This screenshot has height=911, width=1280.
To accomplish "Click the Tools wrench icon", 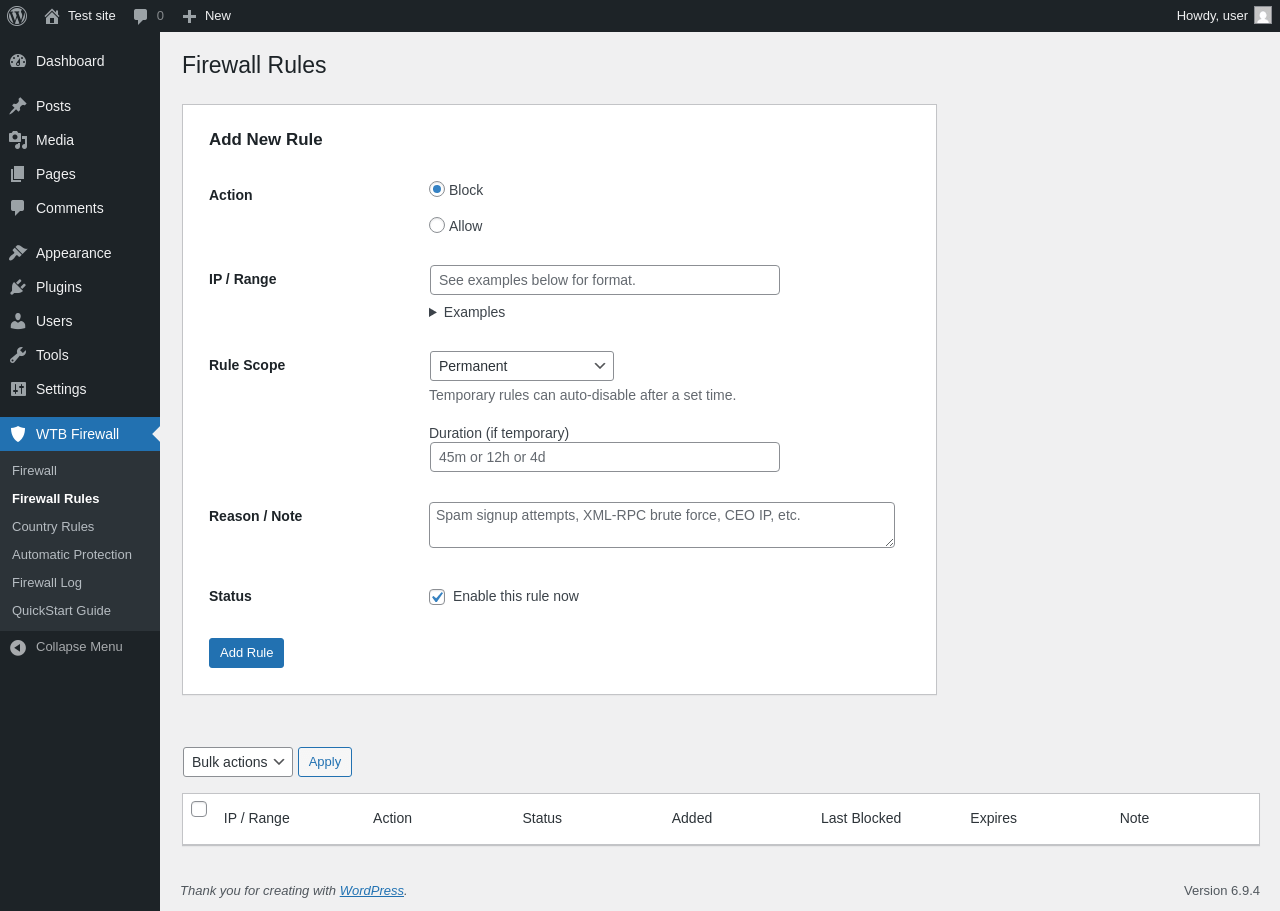I will [18, 355].
